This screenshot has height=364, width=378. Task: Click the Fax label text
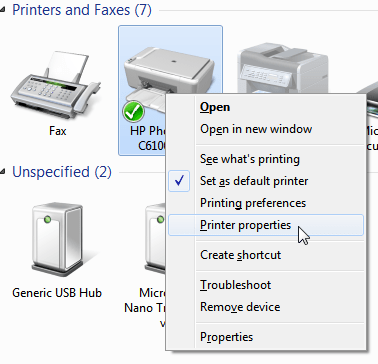tap(57, 131)
